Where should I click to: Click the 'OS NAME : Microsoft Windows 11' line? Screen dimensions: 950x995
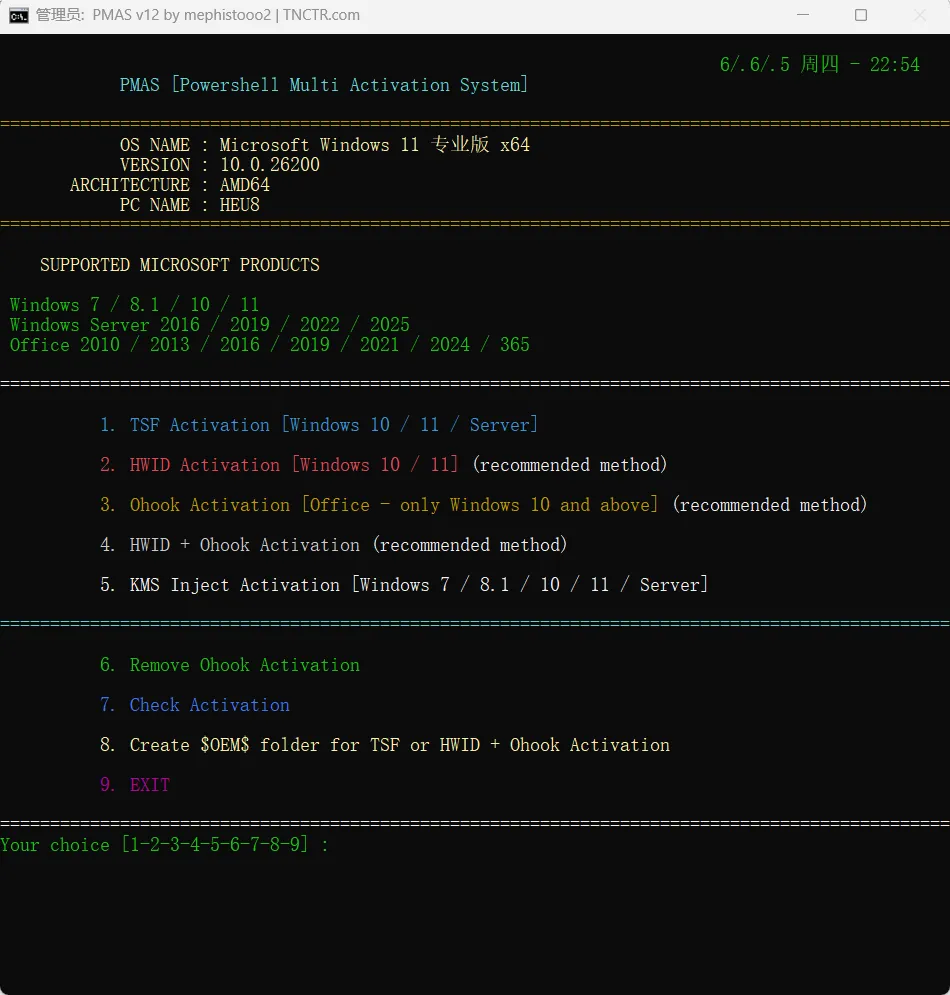pos(324,145)
